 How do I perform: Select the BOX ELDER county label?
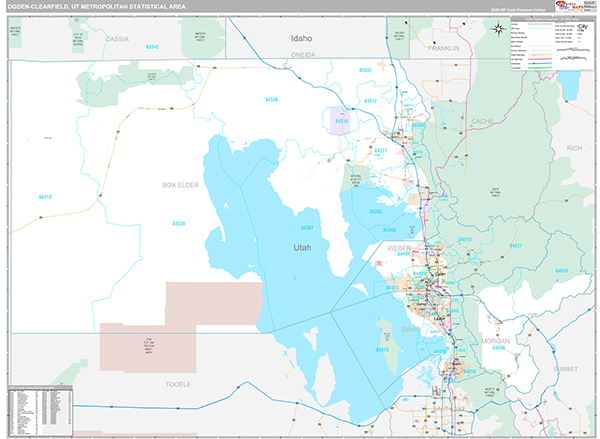point(181,185)
